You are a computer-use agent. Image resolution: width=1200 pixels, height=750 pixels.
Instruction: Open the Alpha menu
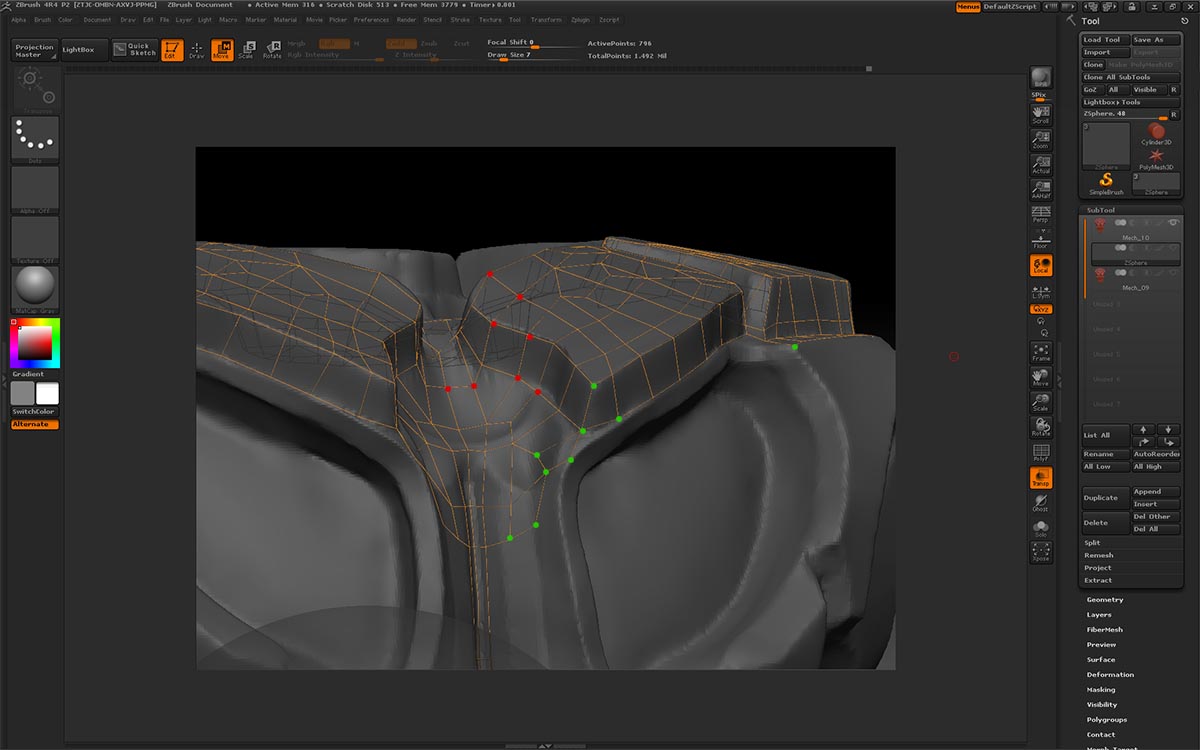click(19, 20)
